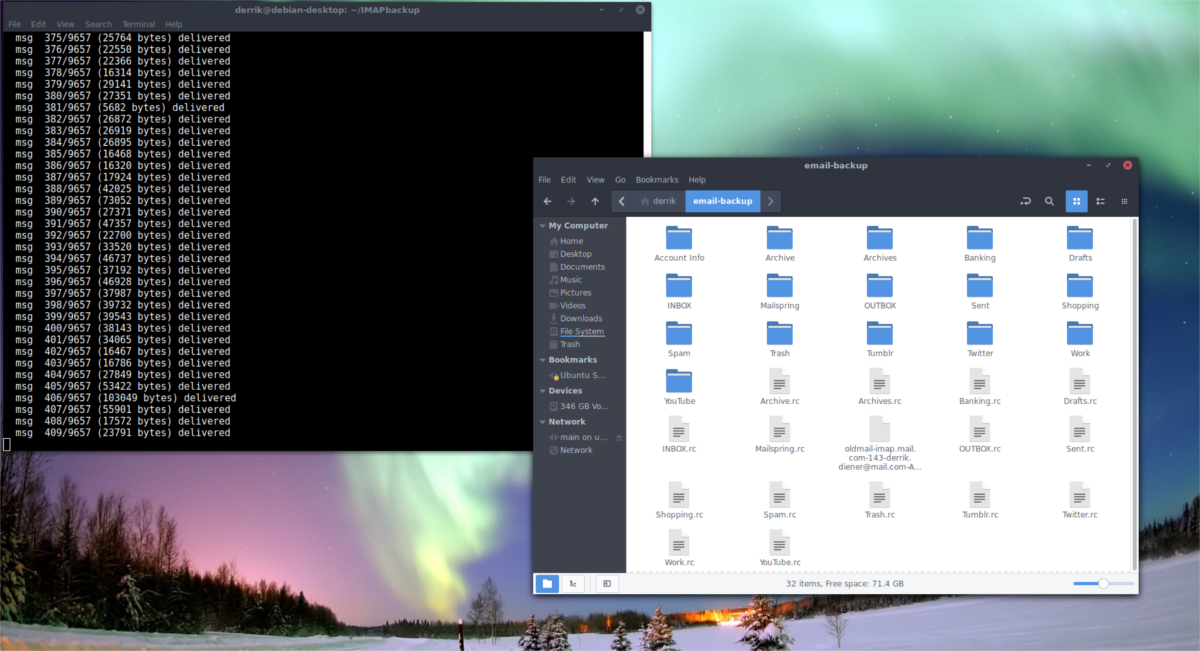Switch to compact list view
1200x651 pixels.
(1124, 201)
